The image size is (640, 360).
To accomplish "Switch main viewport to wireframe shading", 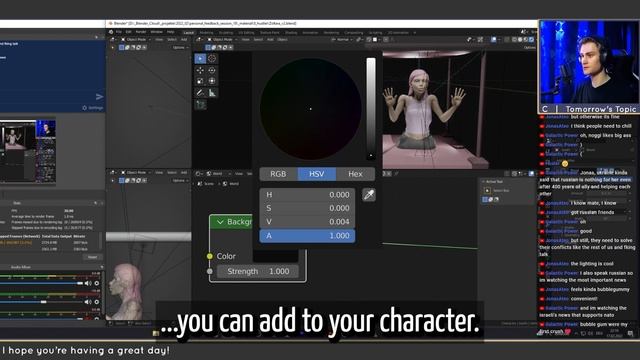I will click(514, 40).
